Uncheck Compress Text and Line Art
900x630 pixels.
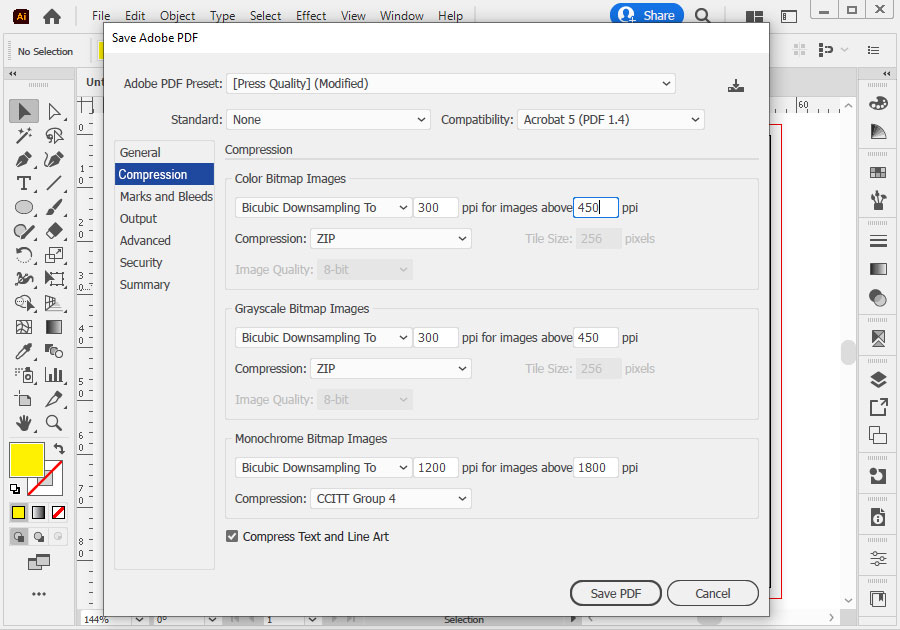[232, 536]
